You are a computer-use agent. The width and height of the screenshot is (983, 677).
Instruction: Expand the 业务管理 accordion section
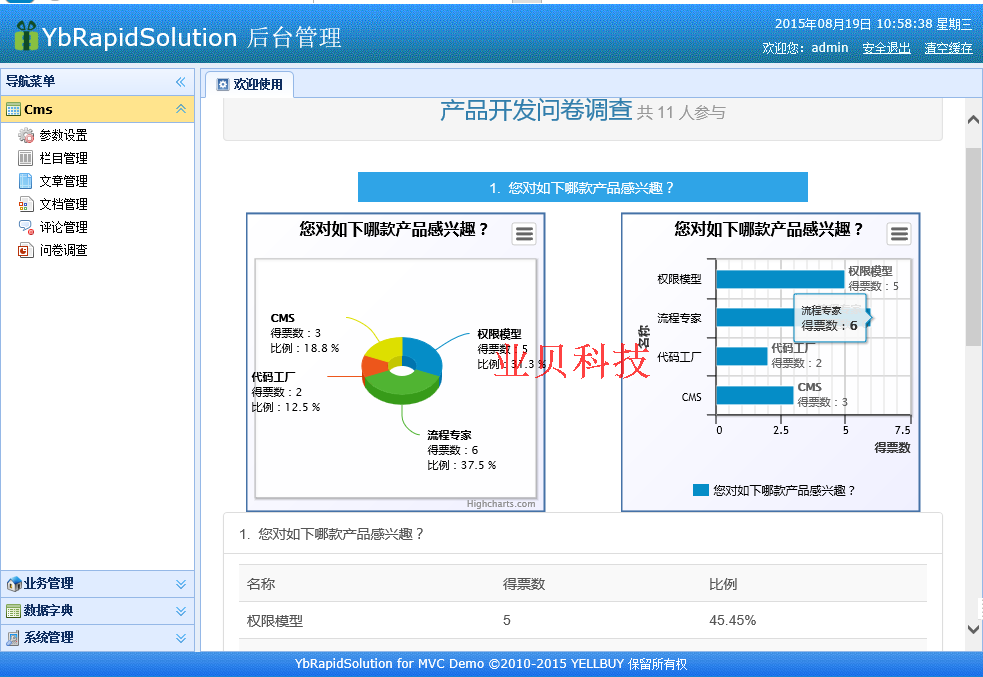tap(181, 584)
